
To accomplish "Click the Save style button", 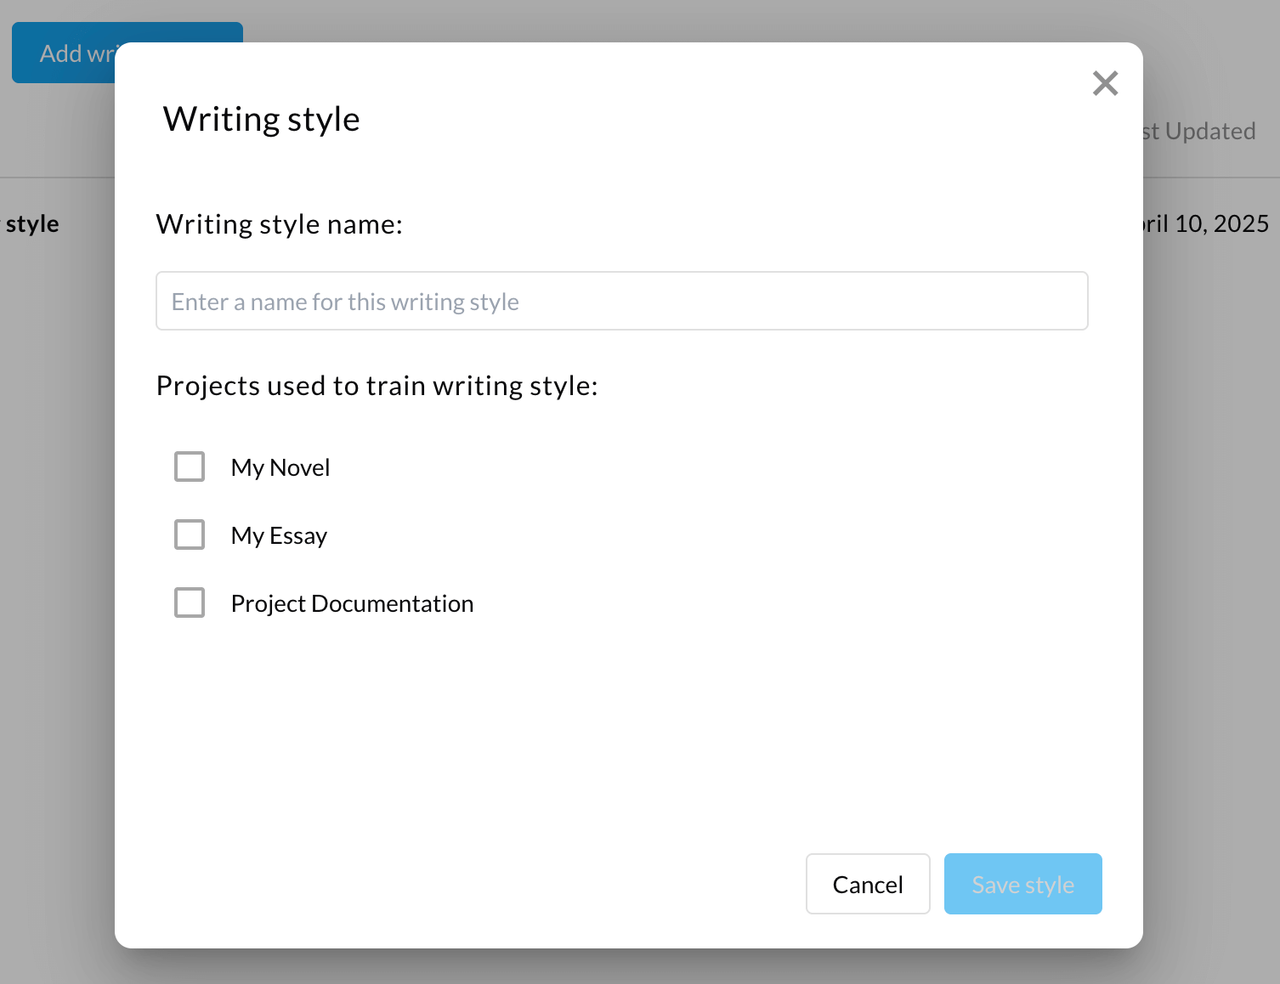I will tap(1022, 884).
